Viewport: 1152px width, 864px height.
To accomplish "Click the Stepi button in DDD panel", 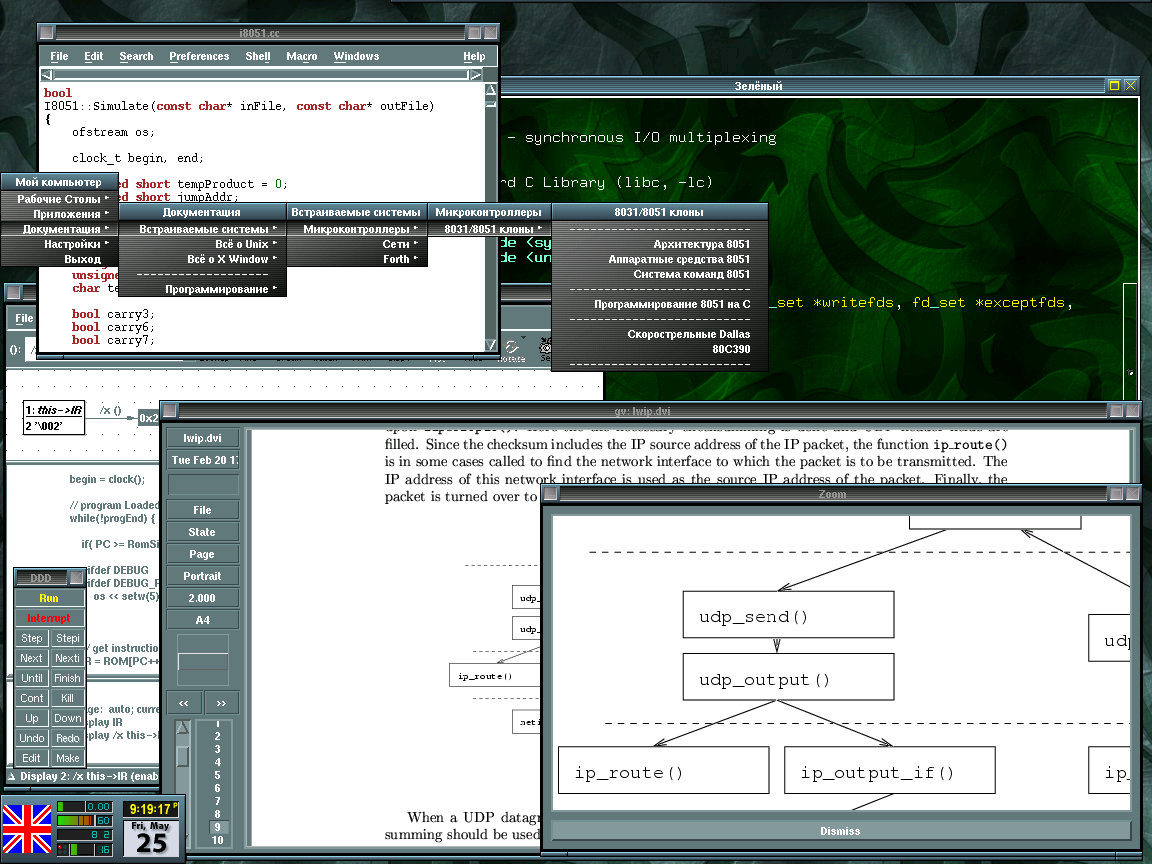I will [67, 638].
